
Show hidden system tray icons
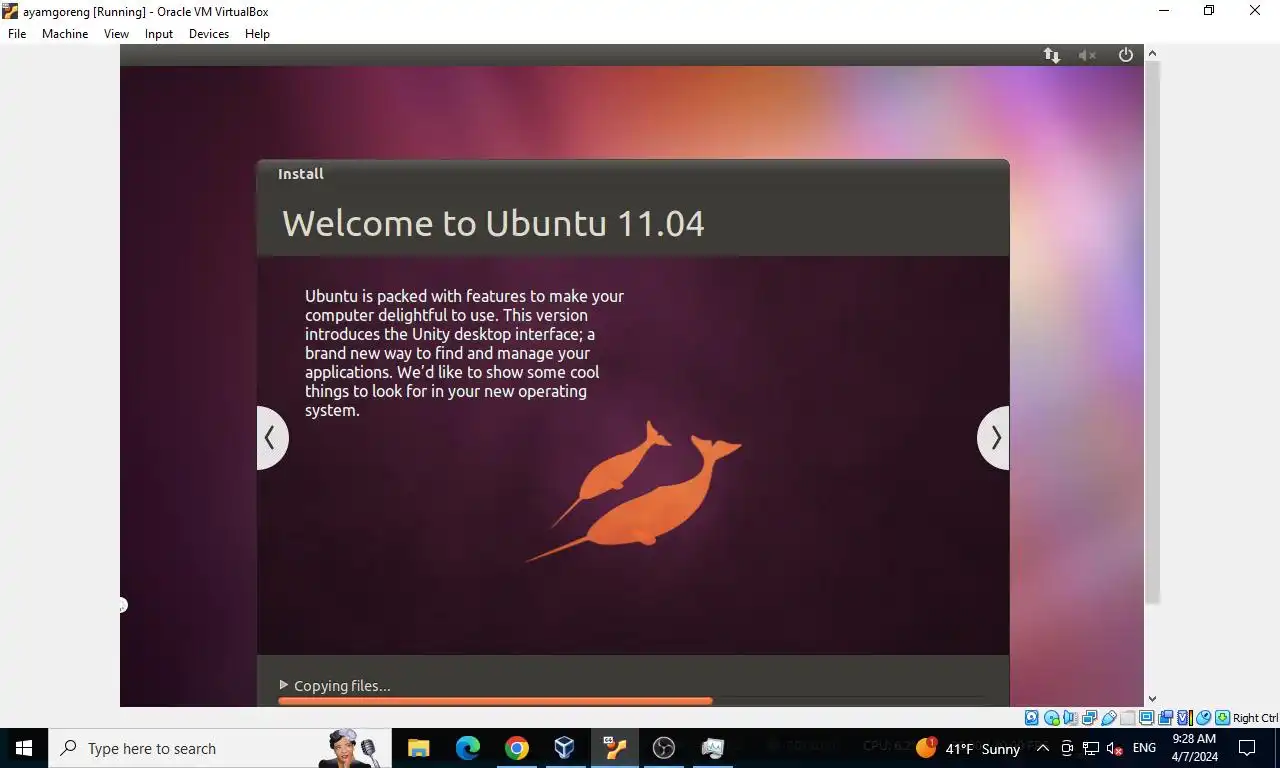coord(1042,748)
